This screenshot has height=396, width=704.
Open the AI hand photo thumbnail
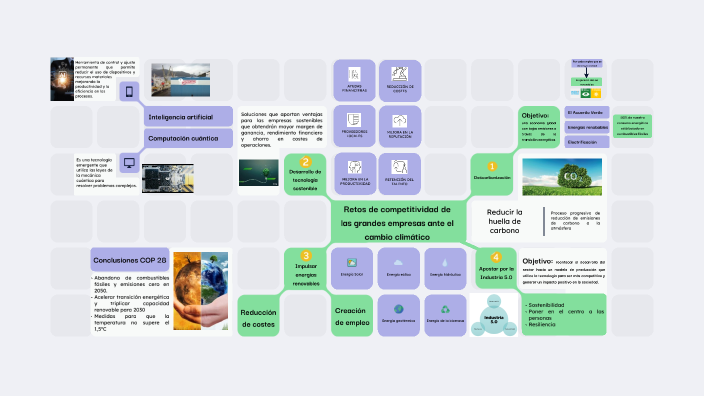tap(62, 79)
